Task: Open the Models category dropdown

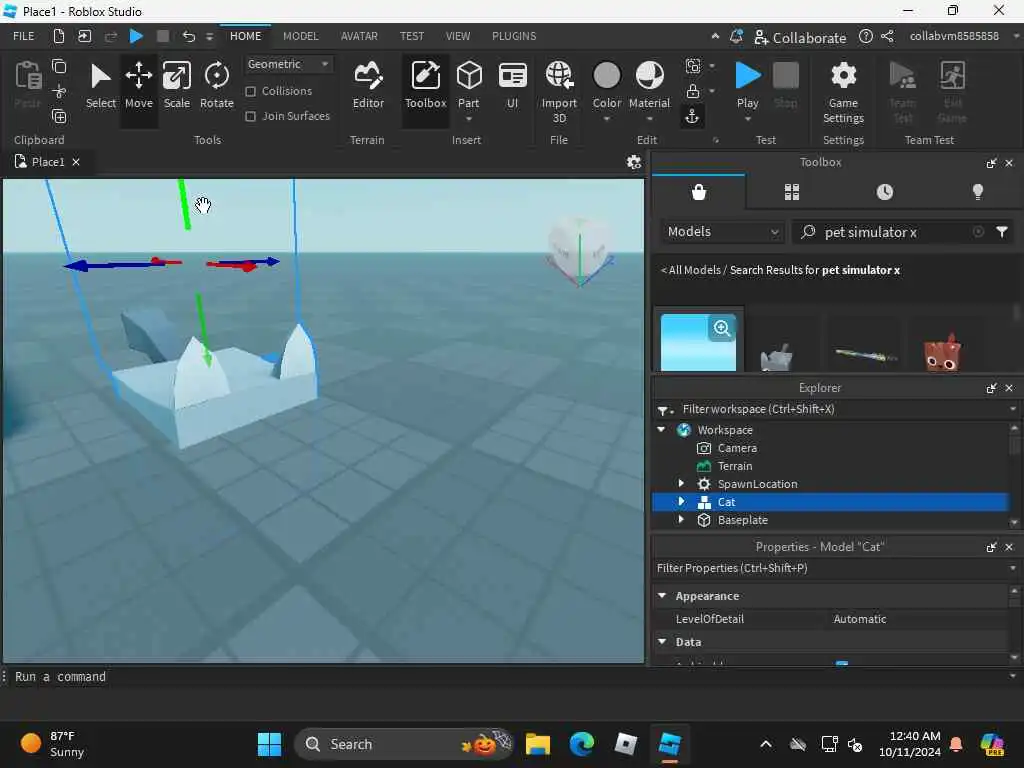Action: point(722,232)
